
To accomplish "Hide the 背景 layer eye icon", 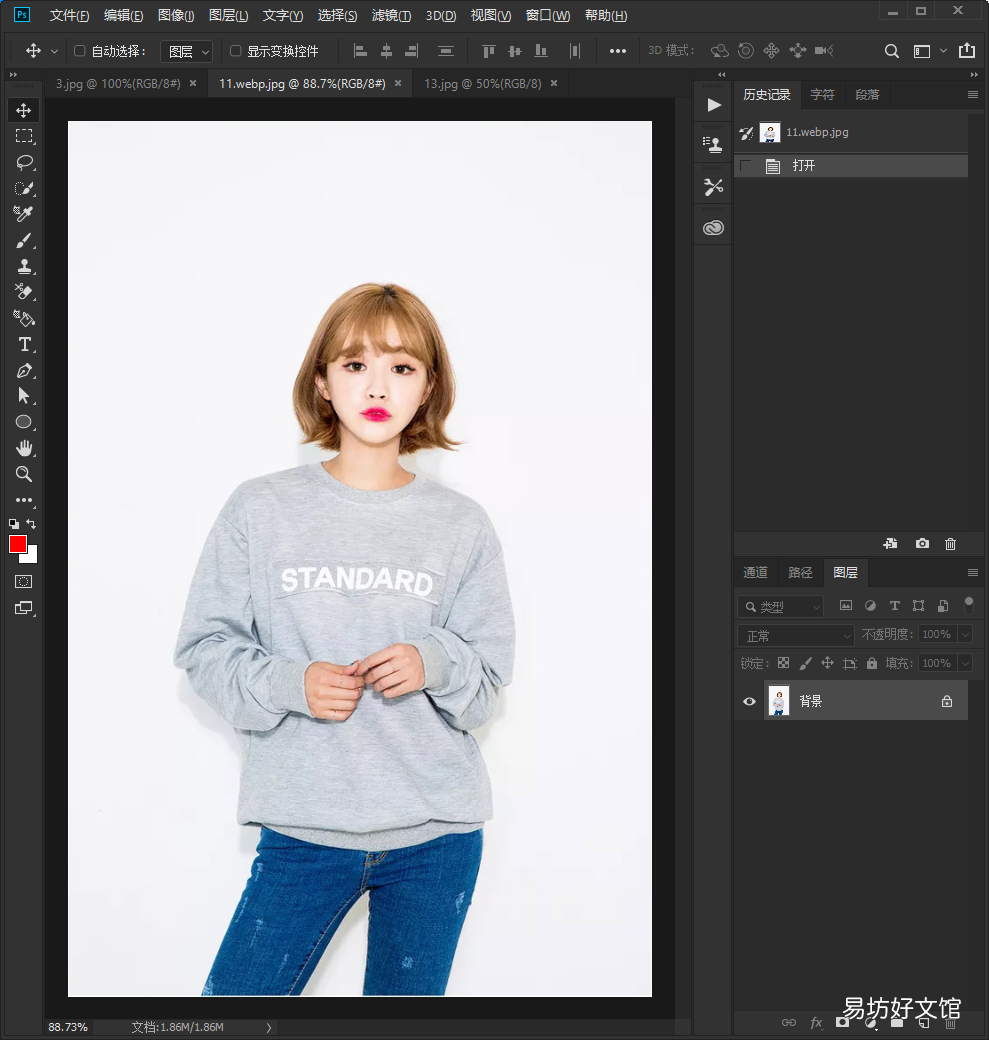I will [x=749, y=701].
